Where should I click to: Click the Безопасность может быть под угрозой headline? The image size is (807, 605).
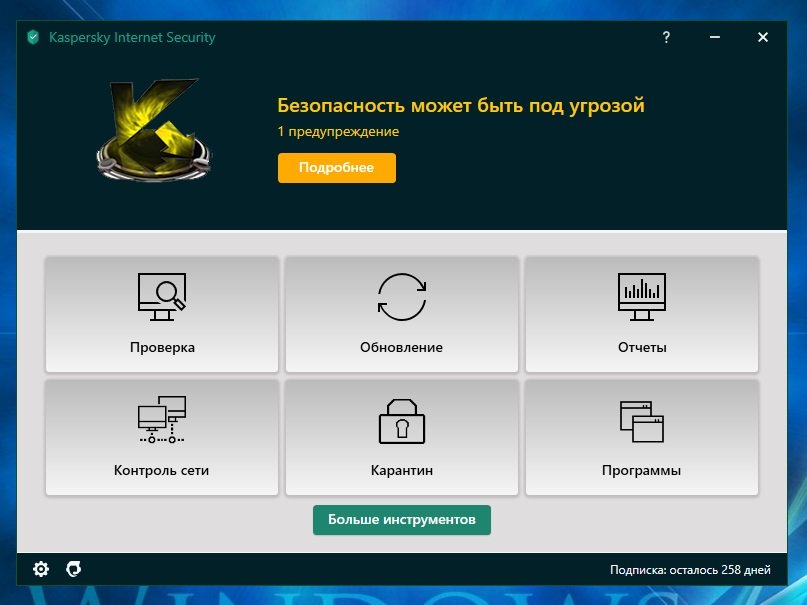(461, 106)
